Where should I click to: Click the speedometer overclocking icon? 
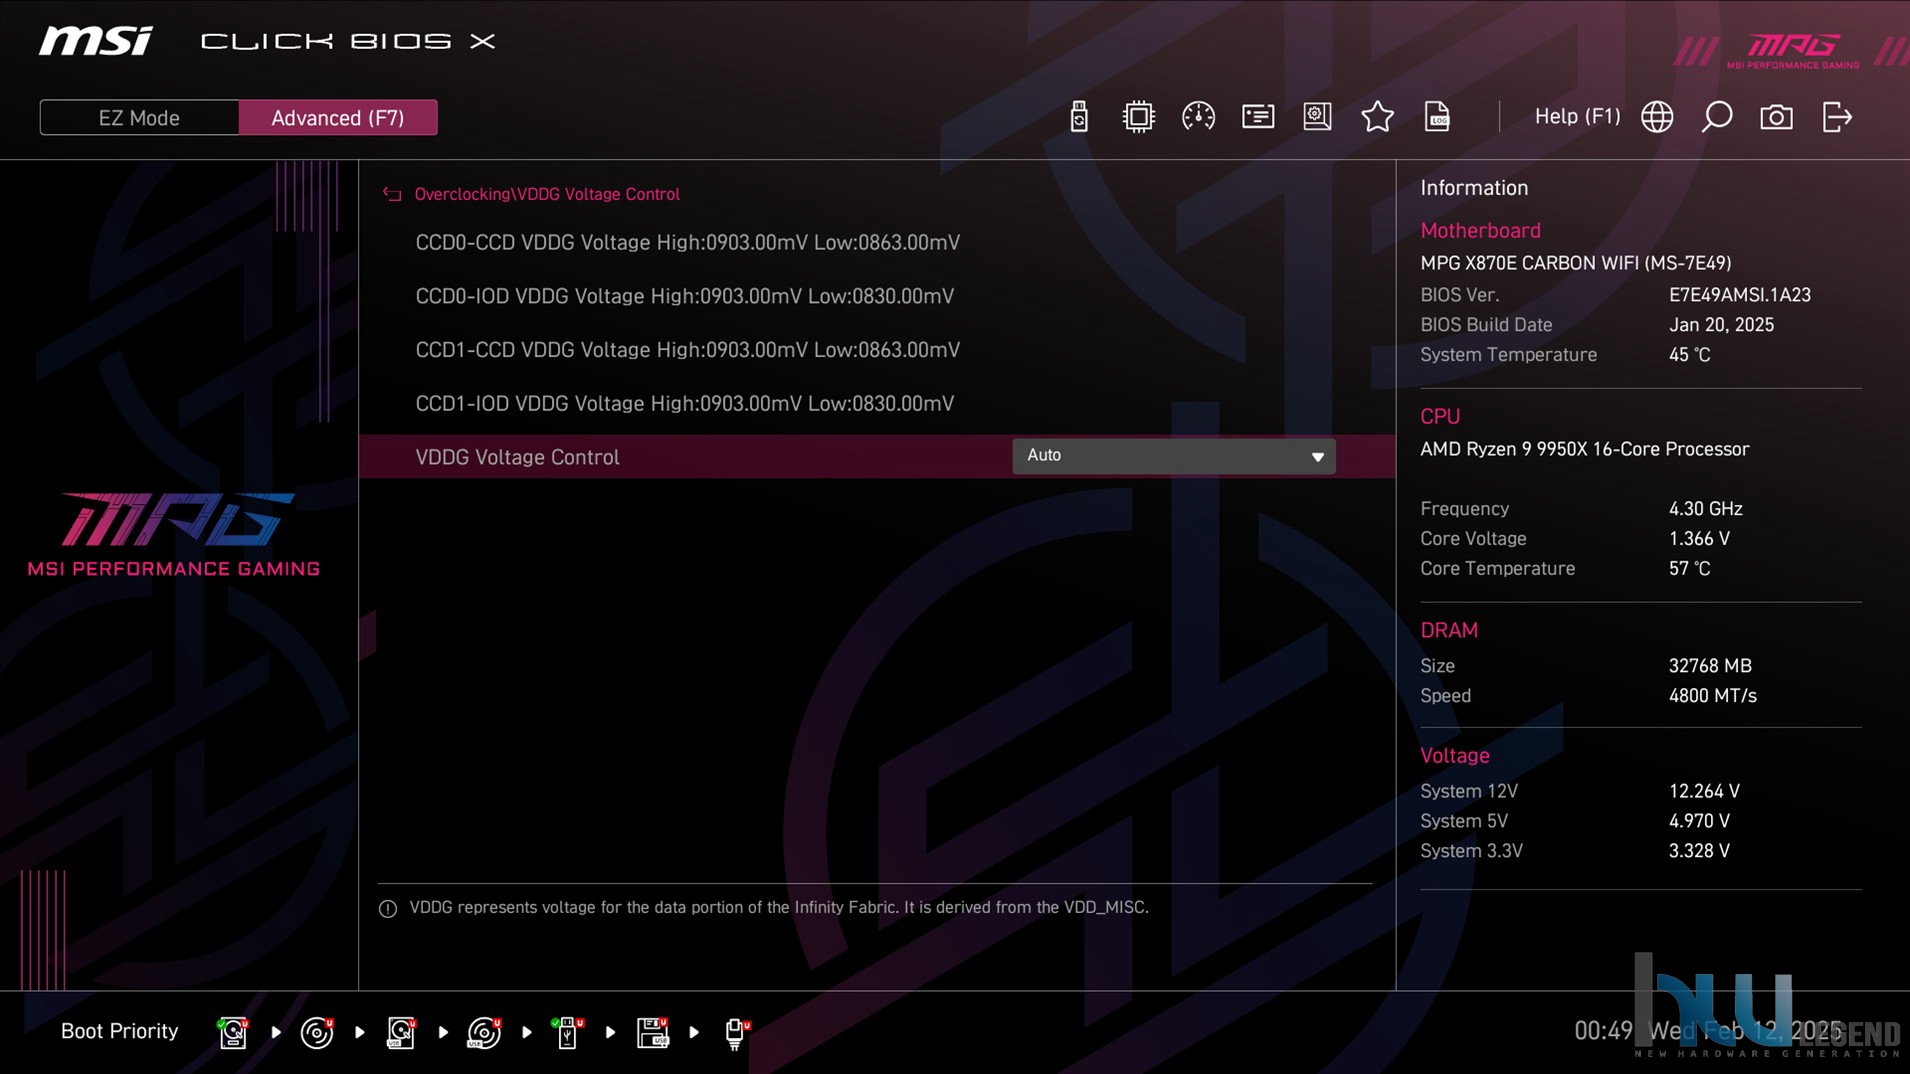(x=1198, y=117)
